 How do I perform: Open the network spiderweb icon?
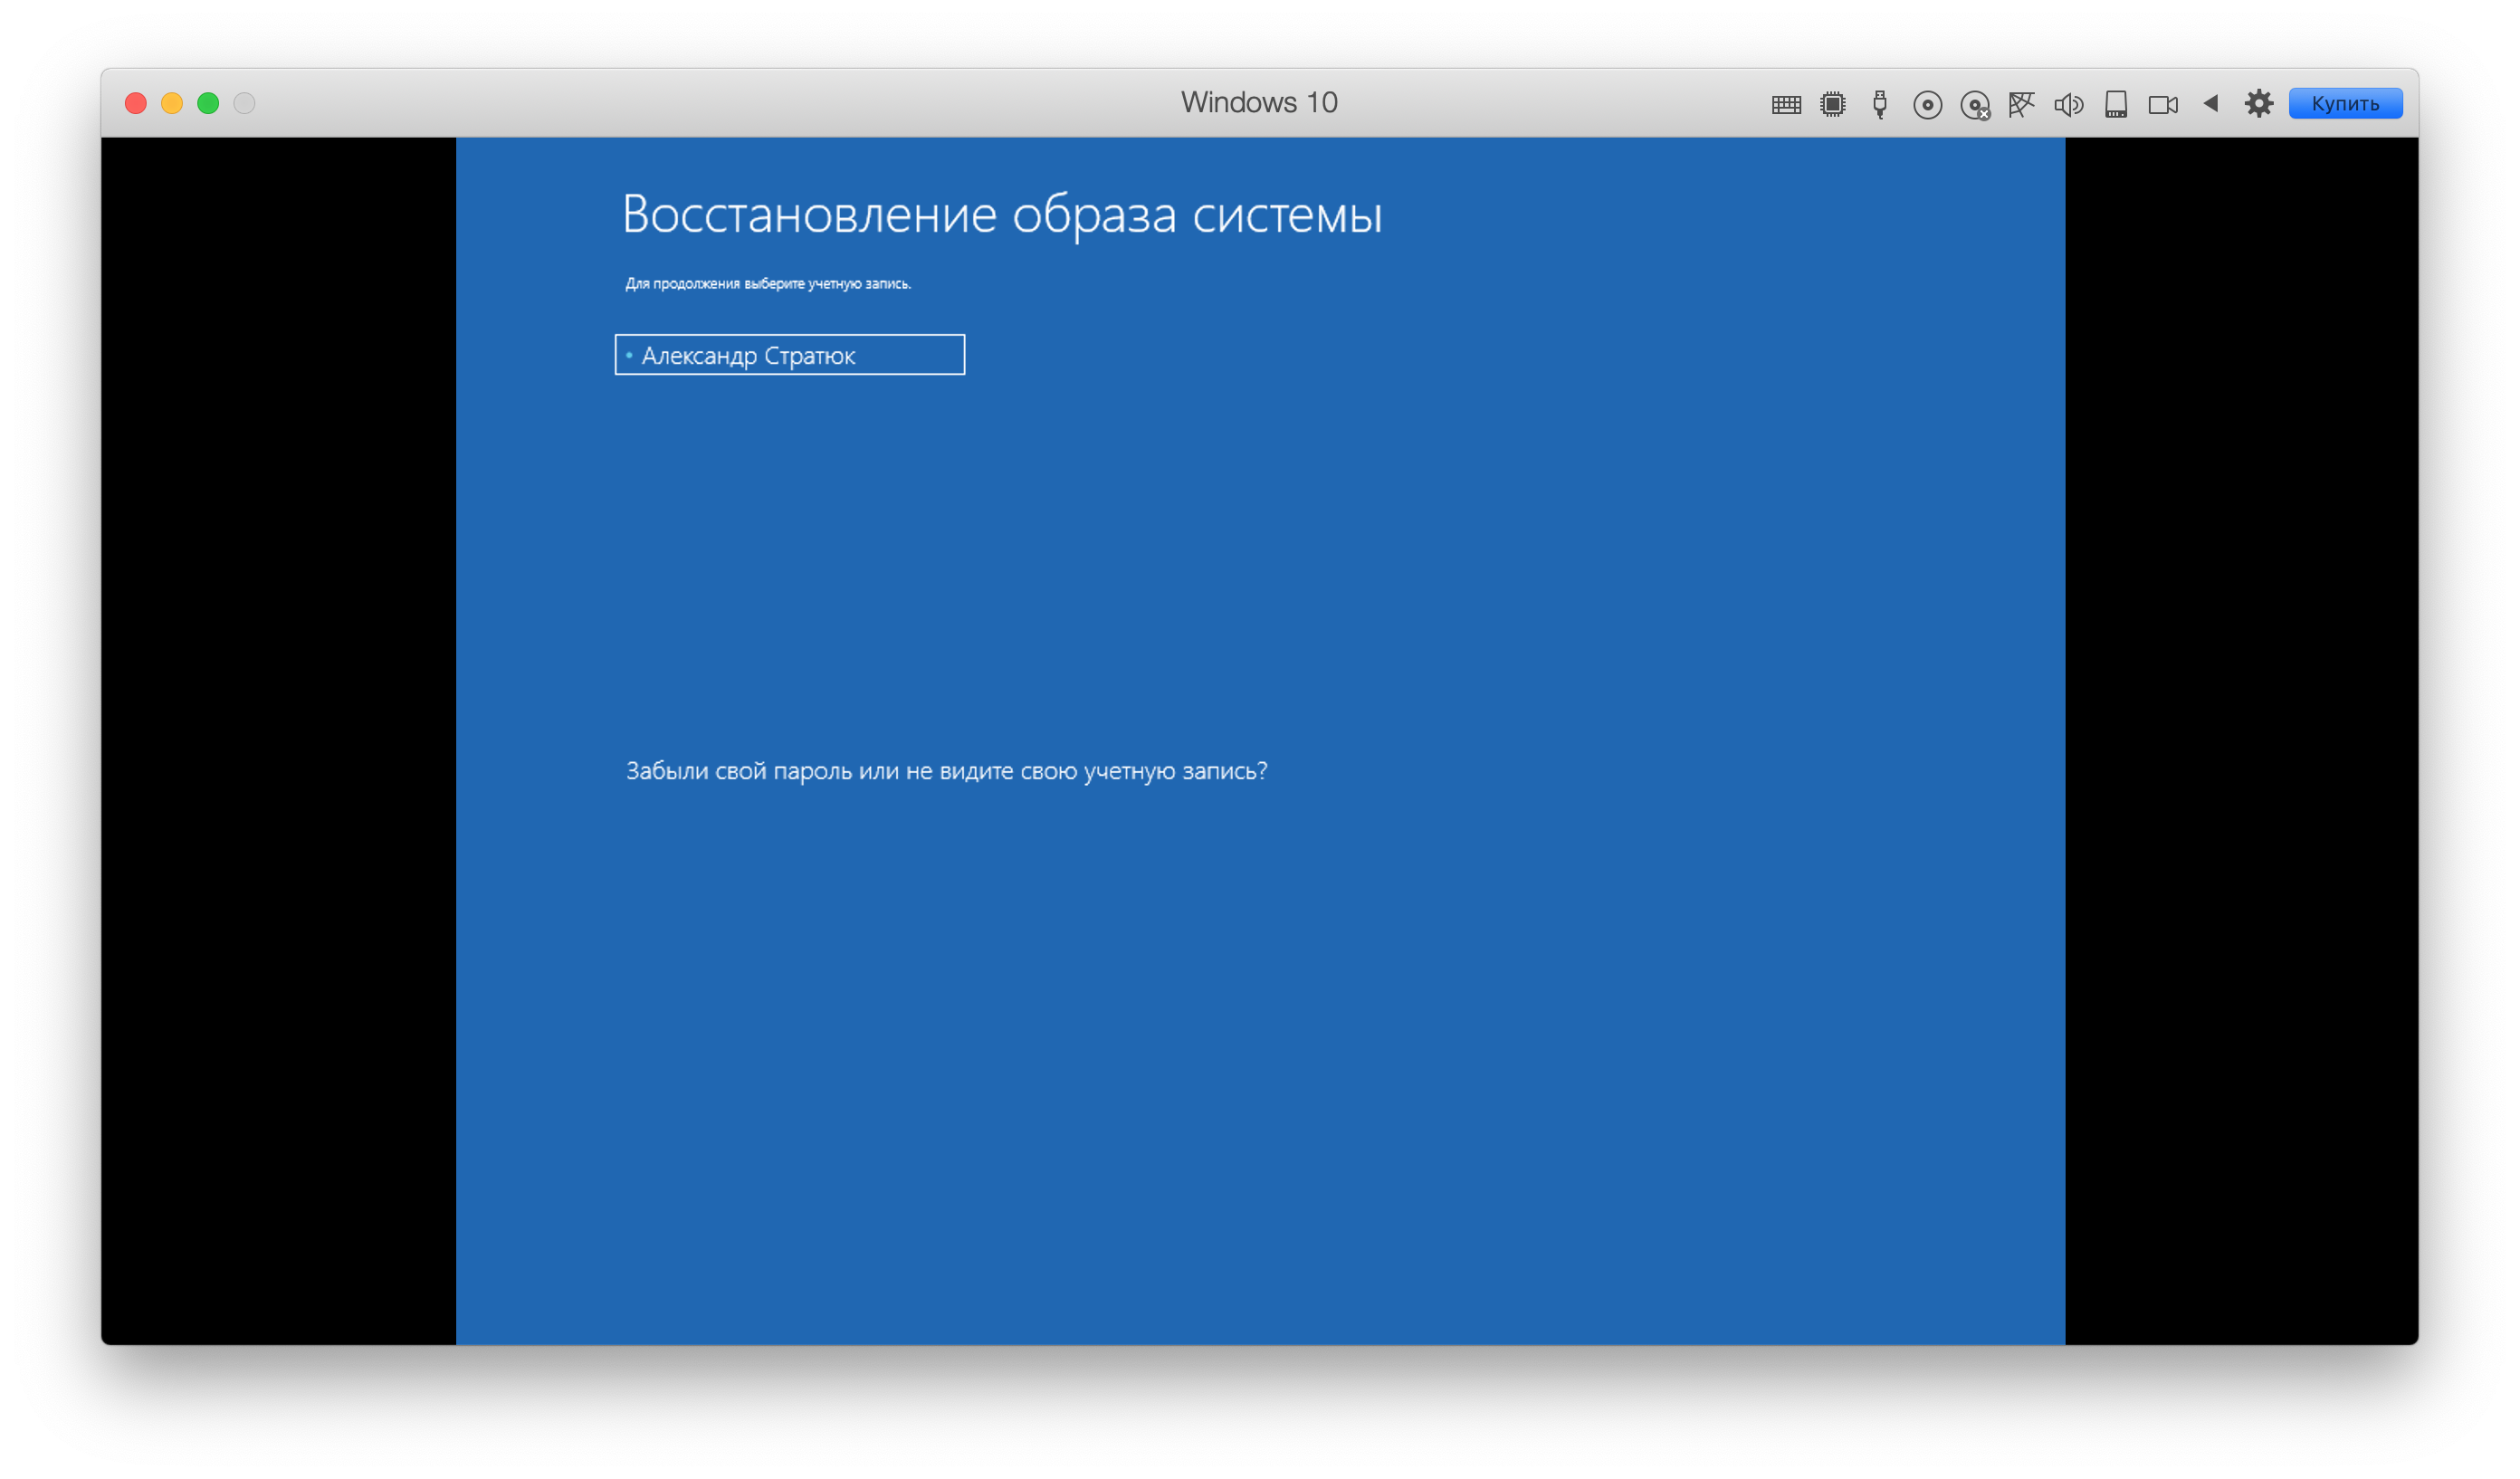tap(2021, 104)
